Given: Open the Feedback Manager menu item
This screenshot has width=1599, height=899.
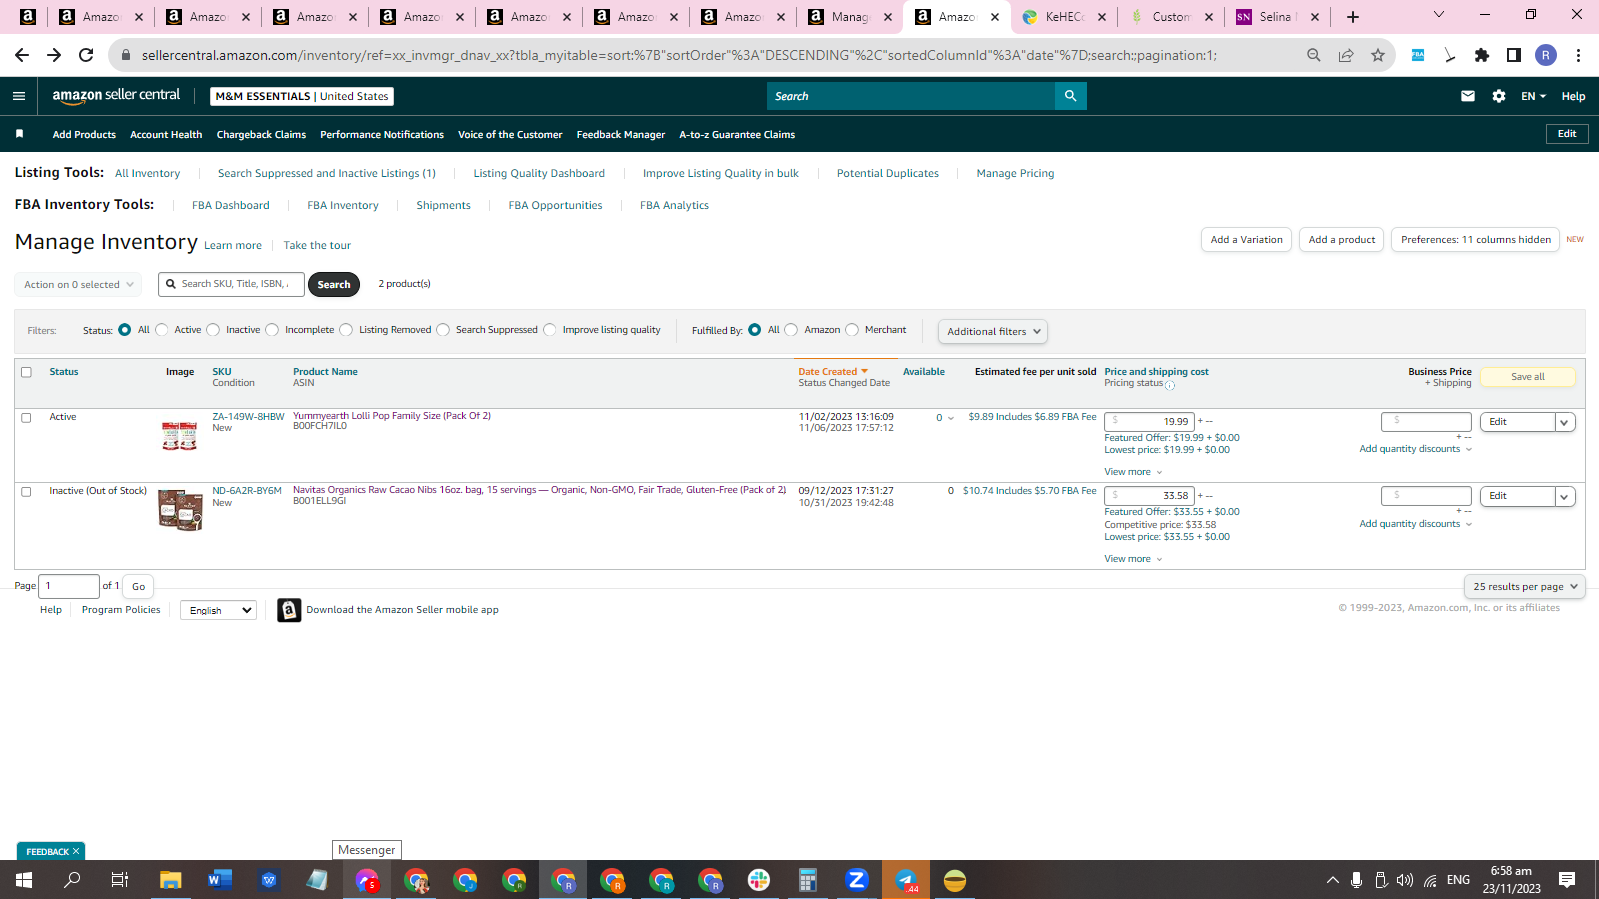Looking at the screenshot, I should tap(621, 135).
